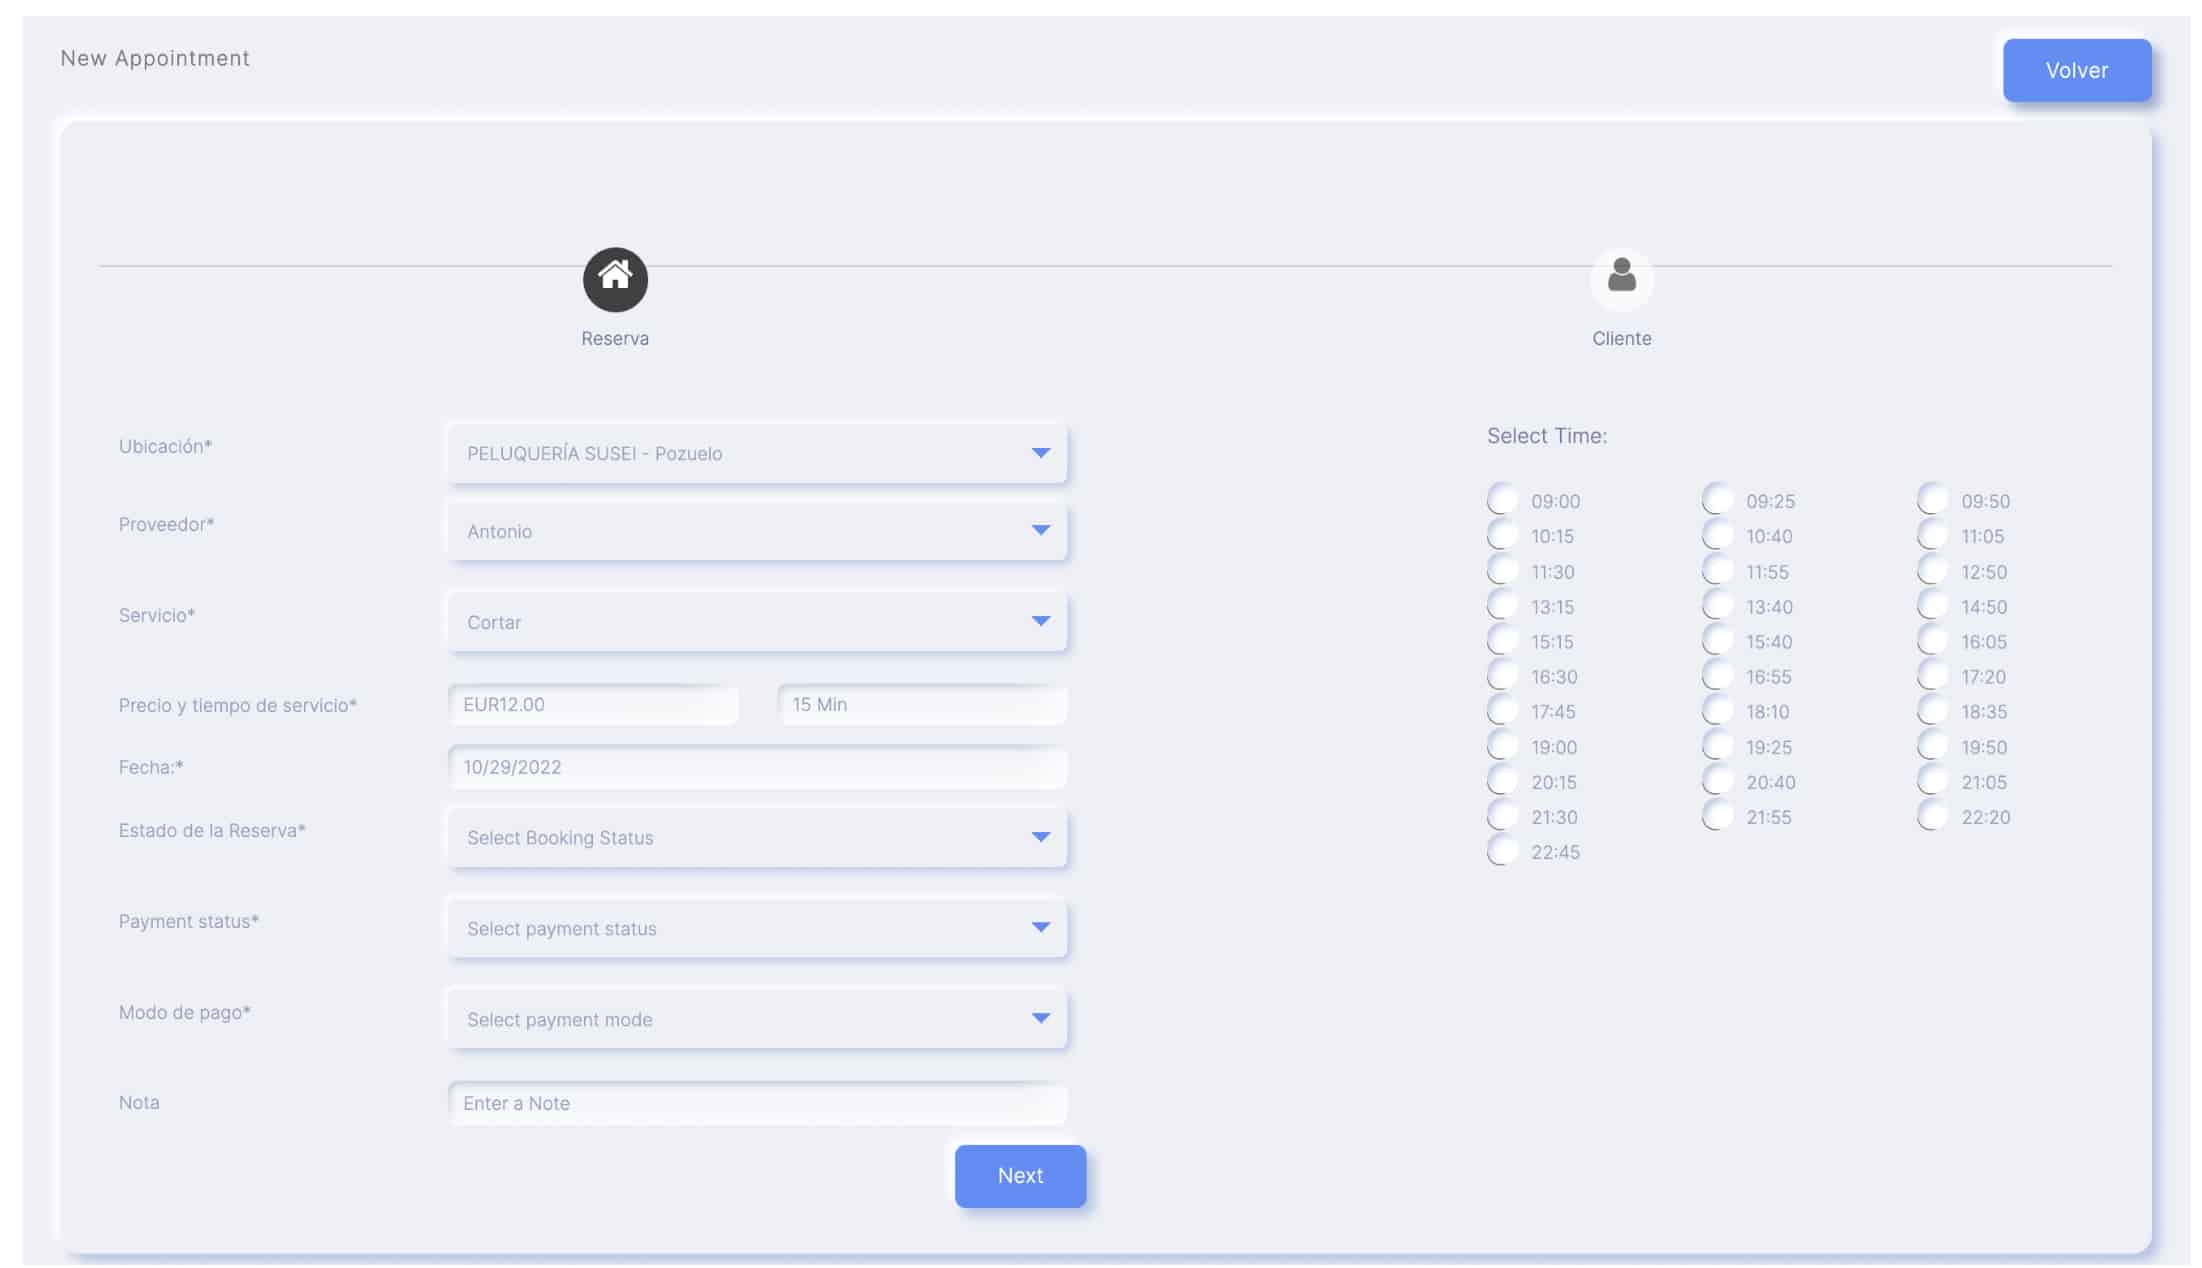Check the 20:40 time radio

1717,780
